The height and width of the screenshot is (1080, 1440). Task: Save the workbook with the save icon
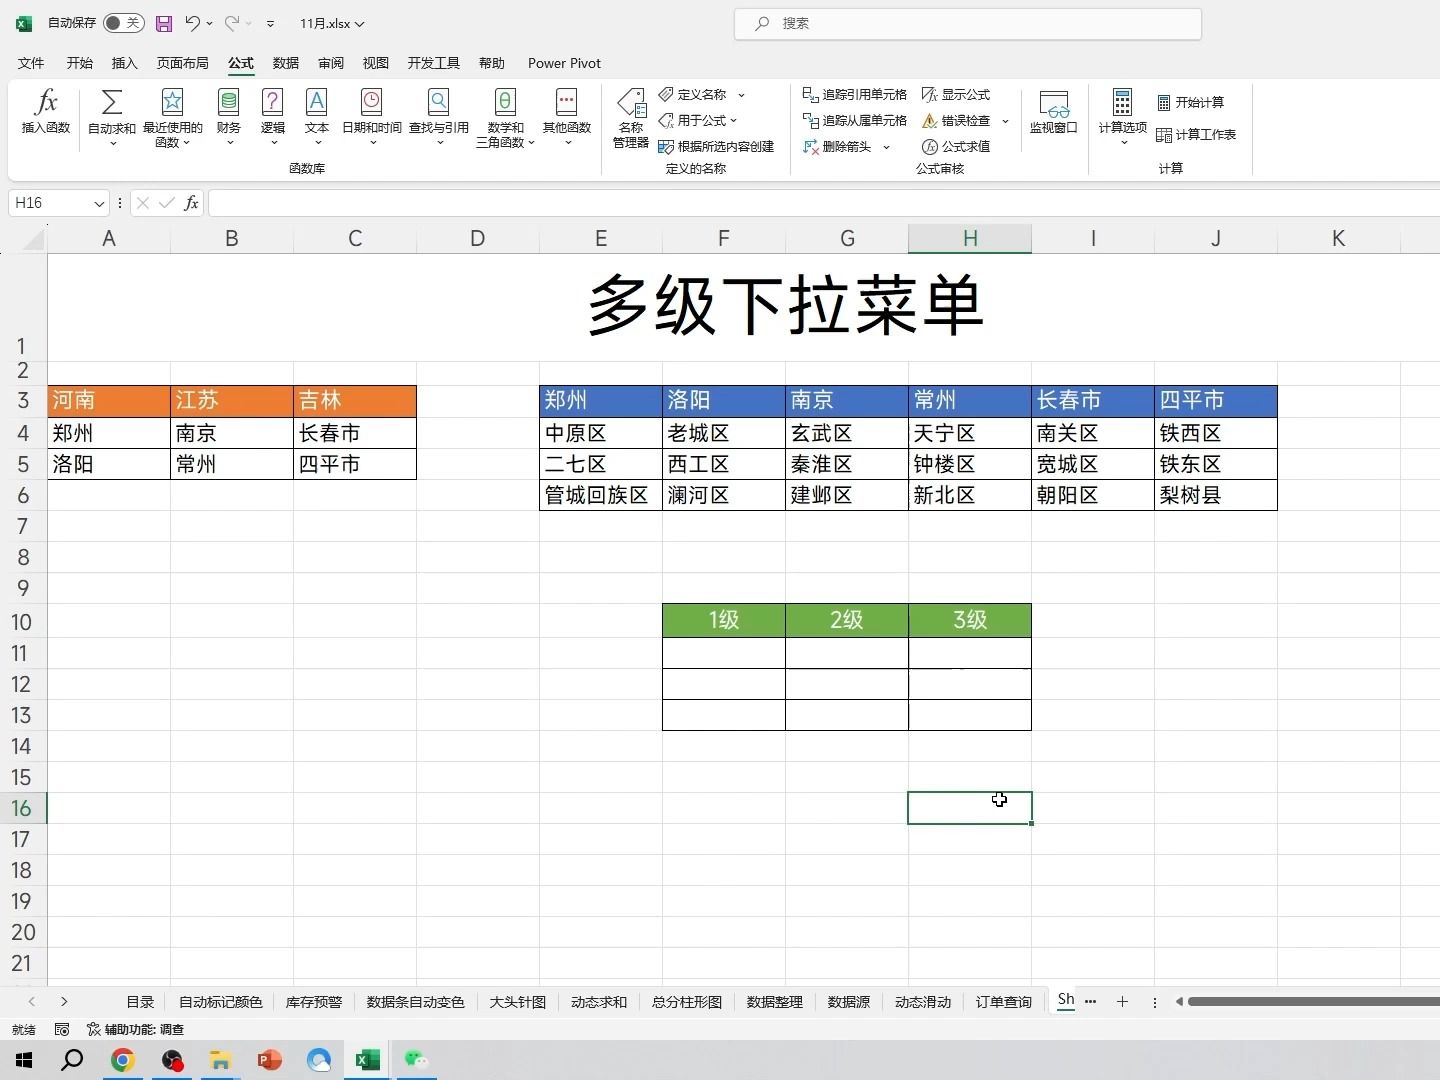coord(164,23)
